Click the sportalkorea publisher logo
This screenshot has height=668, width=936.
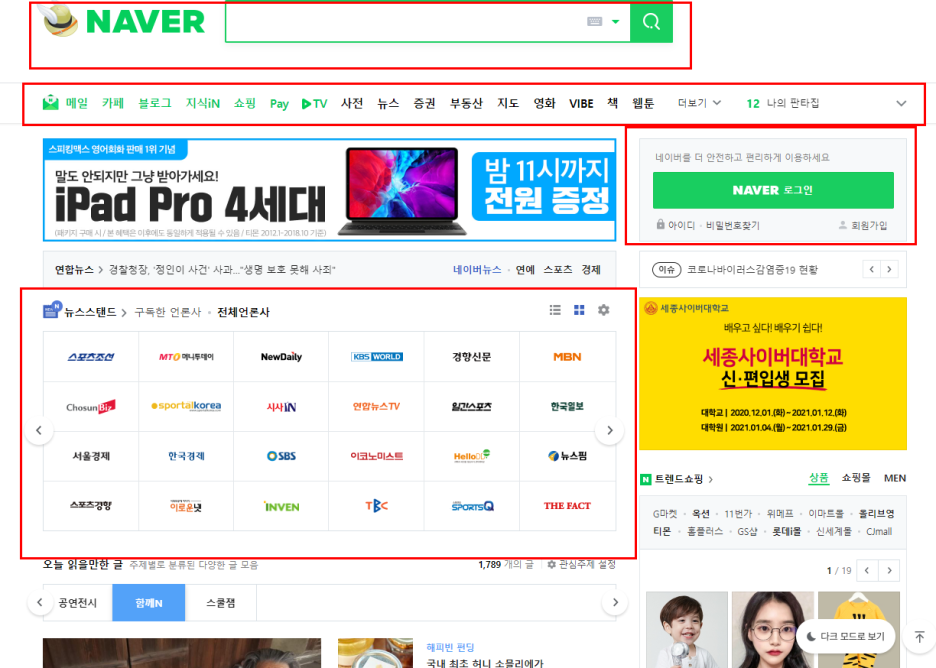coord(186,407)
